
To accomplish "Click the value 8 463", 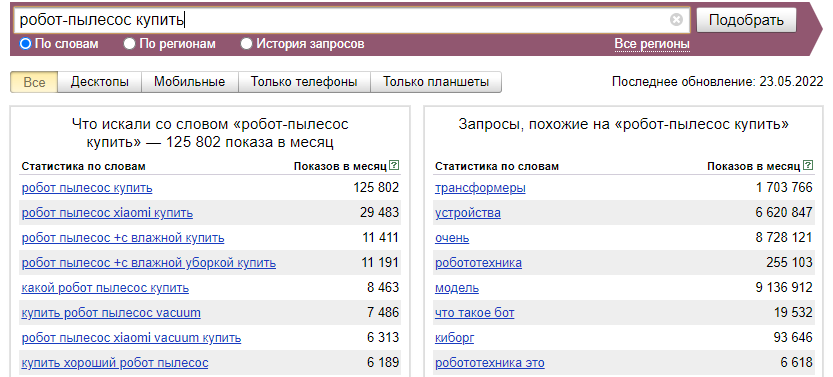I will pos(383,288).
